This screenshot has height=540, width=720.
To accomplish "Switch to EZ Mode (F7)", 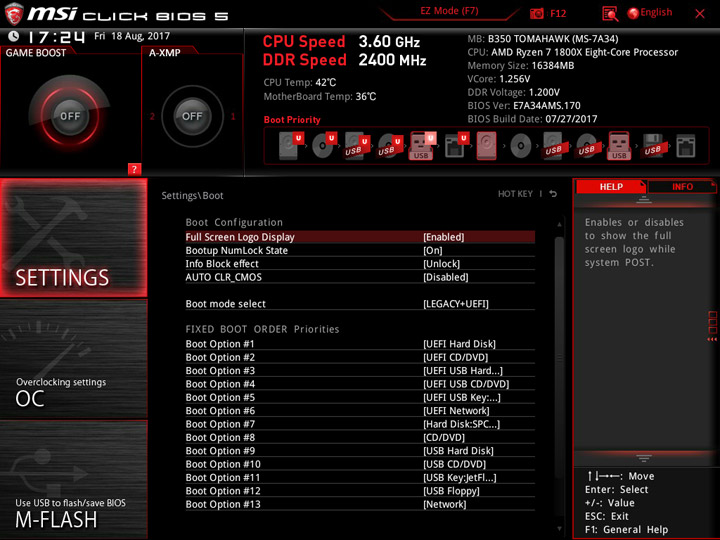I will tap(449, 11).
